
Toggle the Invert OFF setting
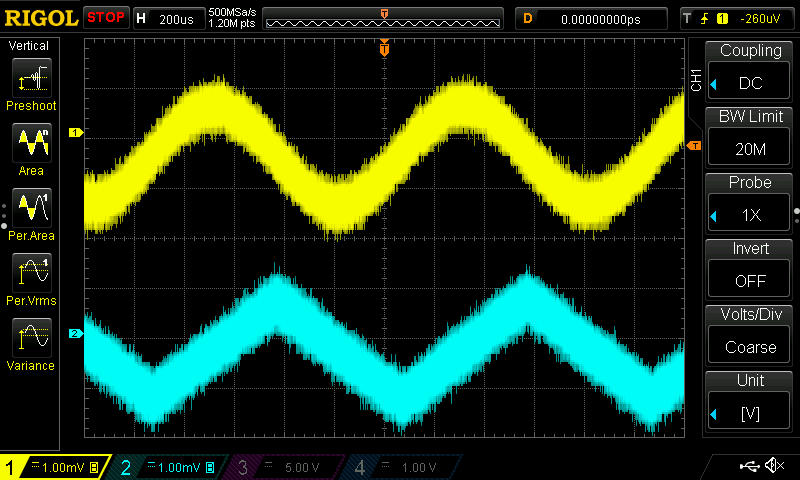[750, 268]
